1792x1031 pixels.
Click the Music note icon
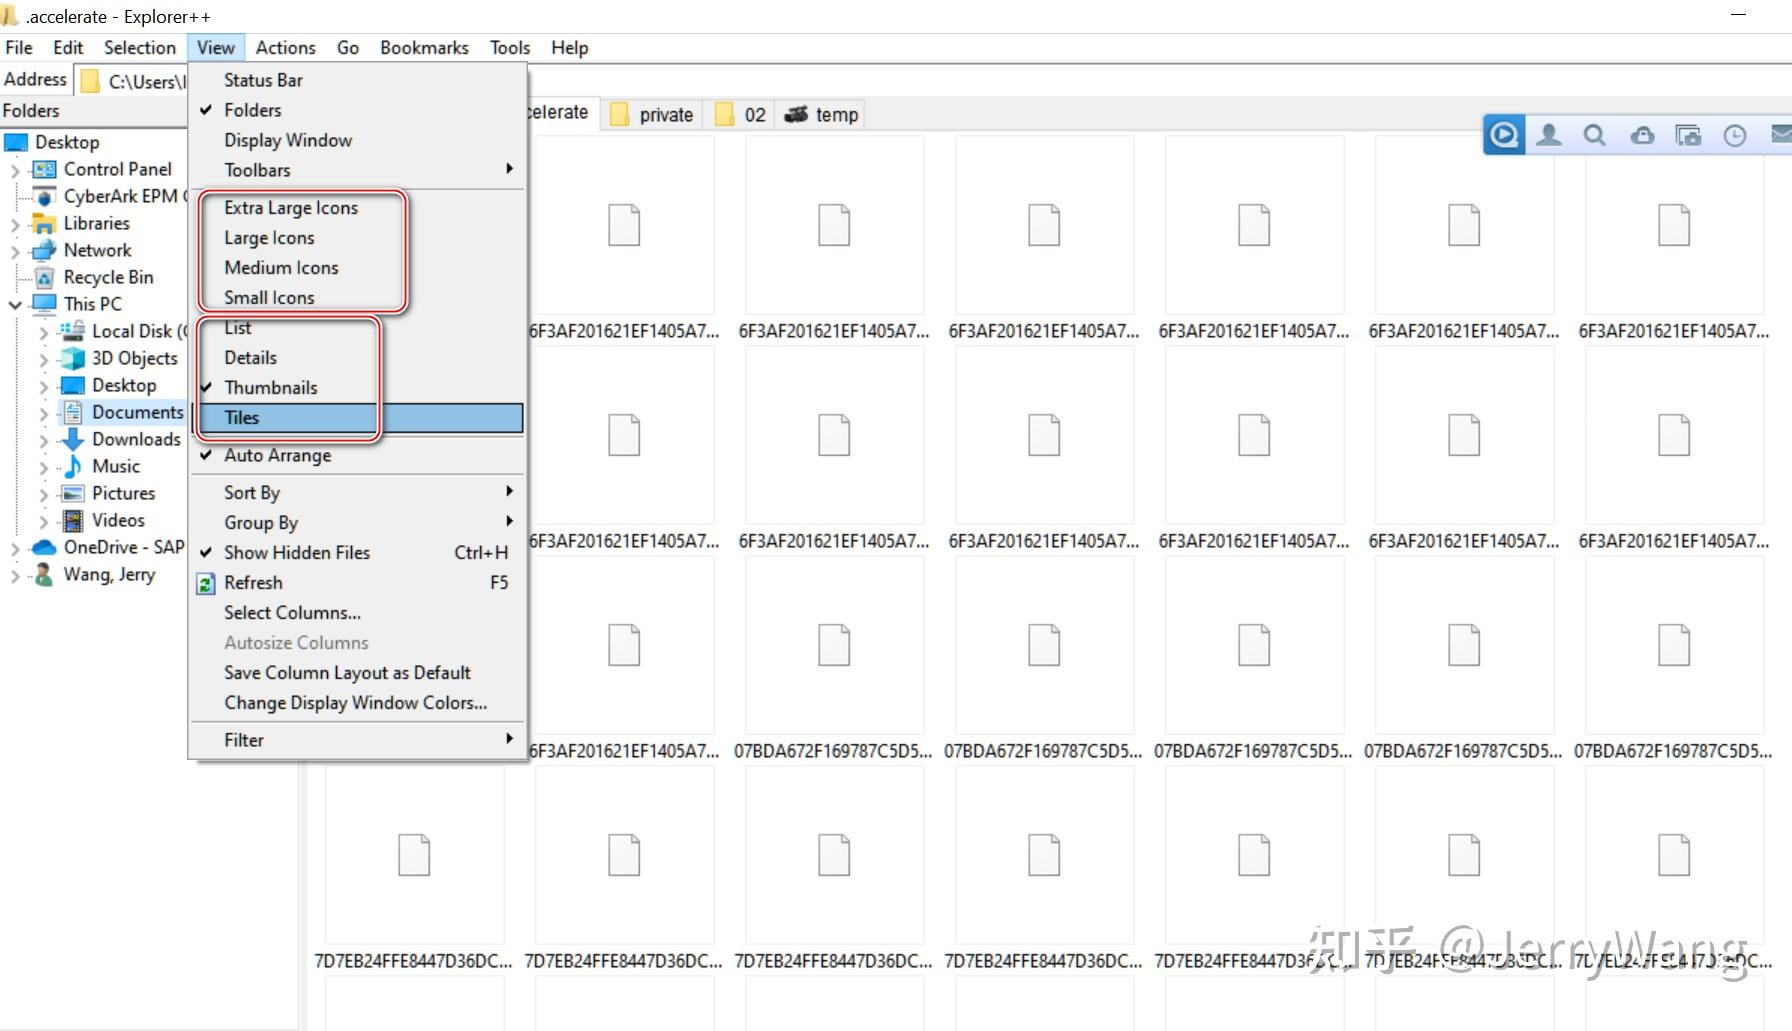point(73,466)
